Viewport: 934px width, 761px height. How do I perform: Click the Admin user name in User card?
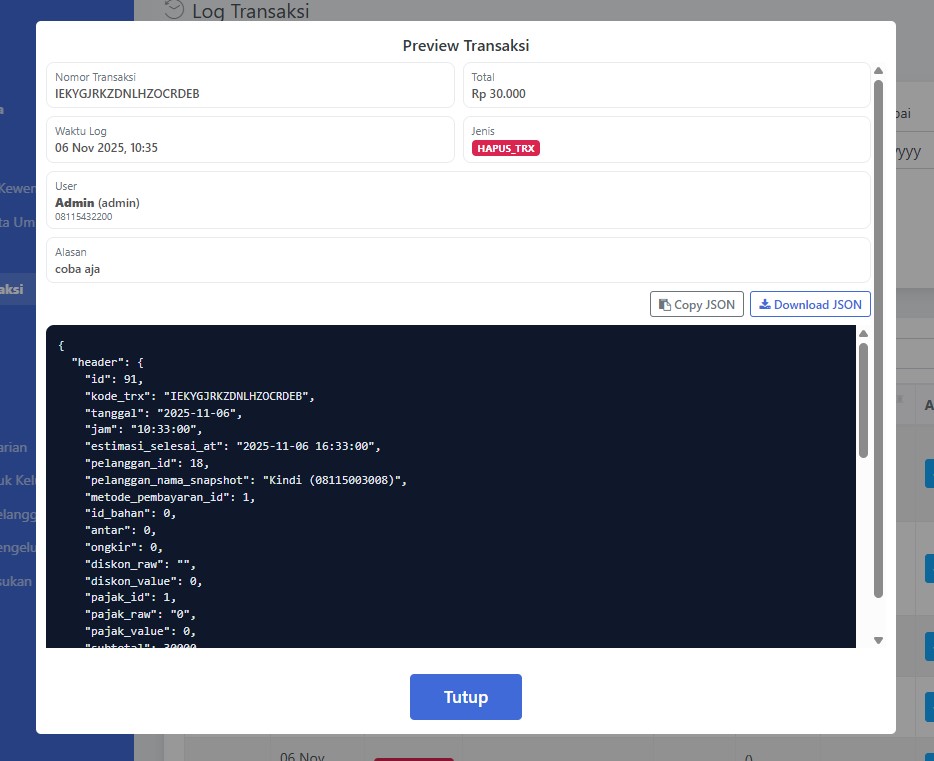coord(75,202)
